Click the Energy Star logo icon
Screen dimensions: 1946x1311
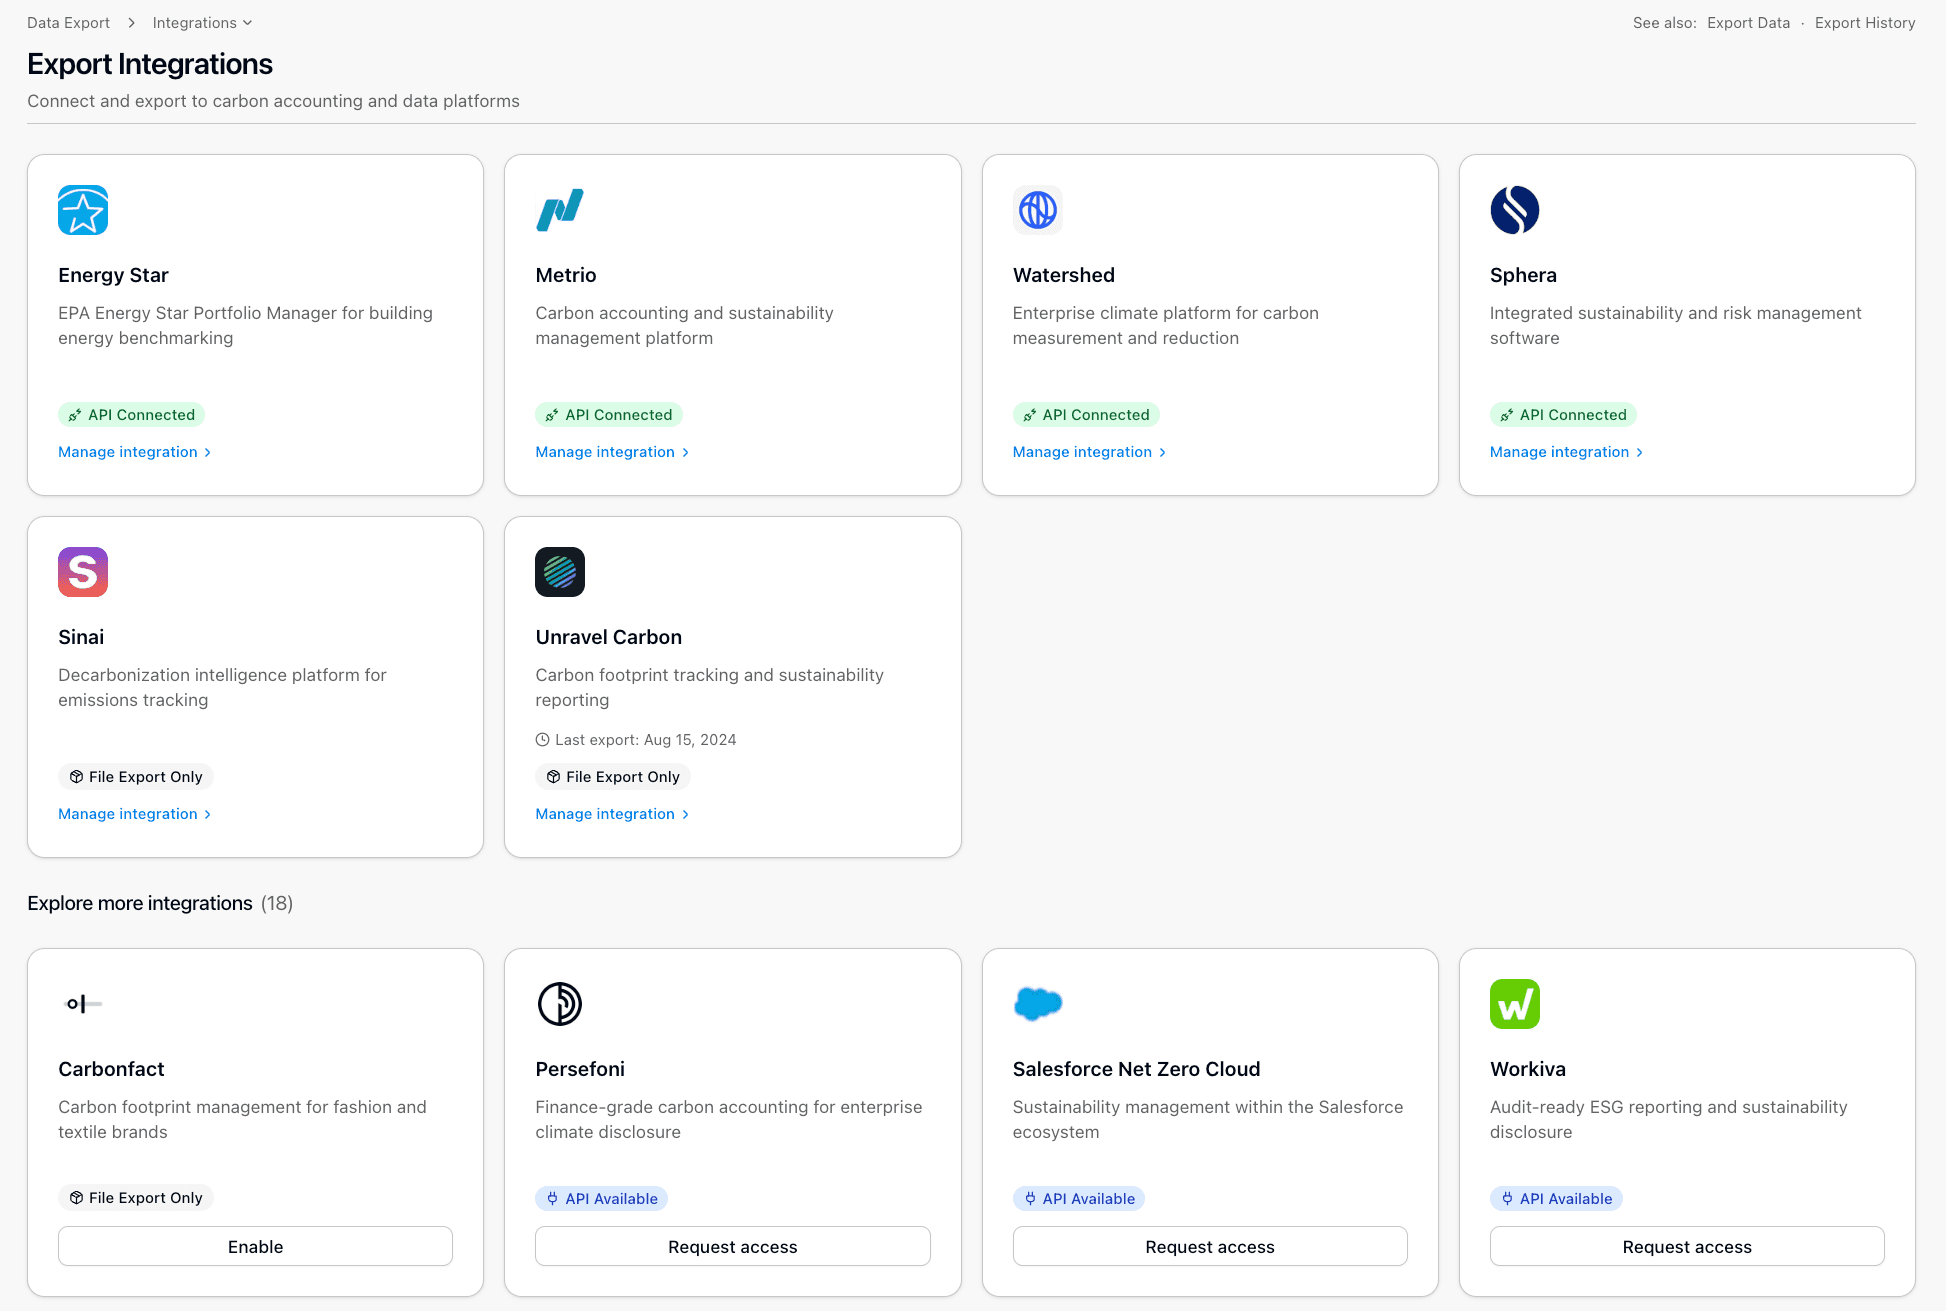(83, 210)
